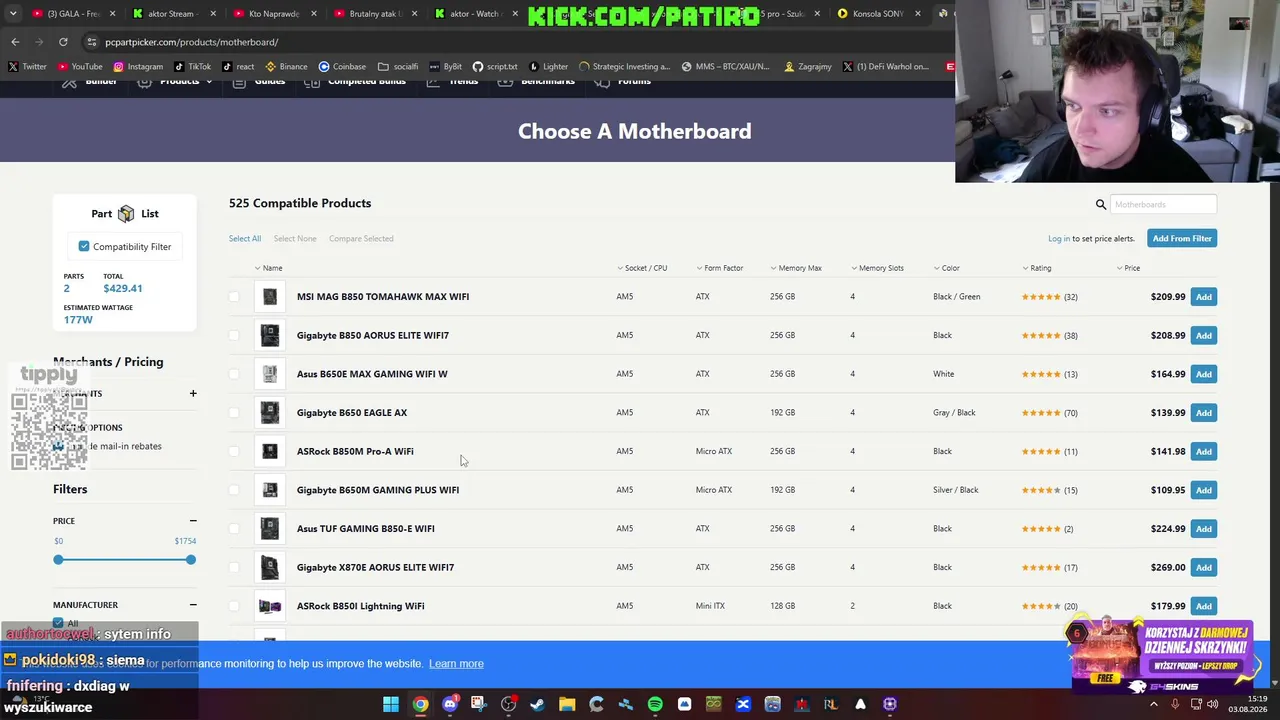Click the MSI MAG B850 TOMAHAWK thumbnail
1280x720 pixels.
point(270,297)
